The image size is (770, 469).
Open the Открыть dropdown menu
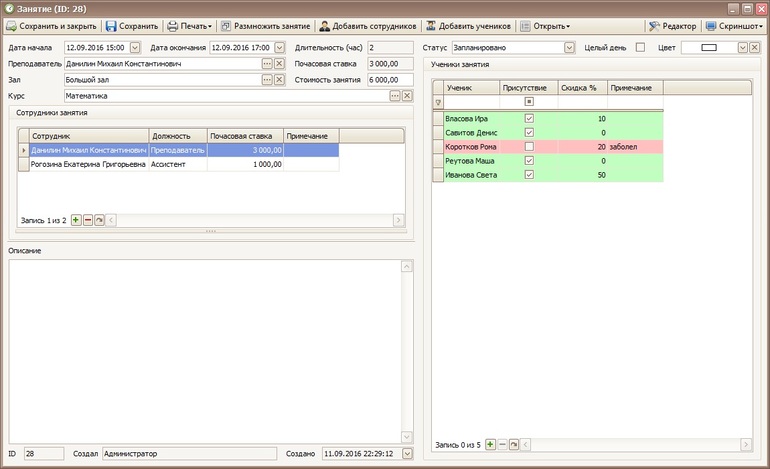(x=545, y=26)
